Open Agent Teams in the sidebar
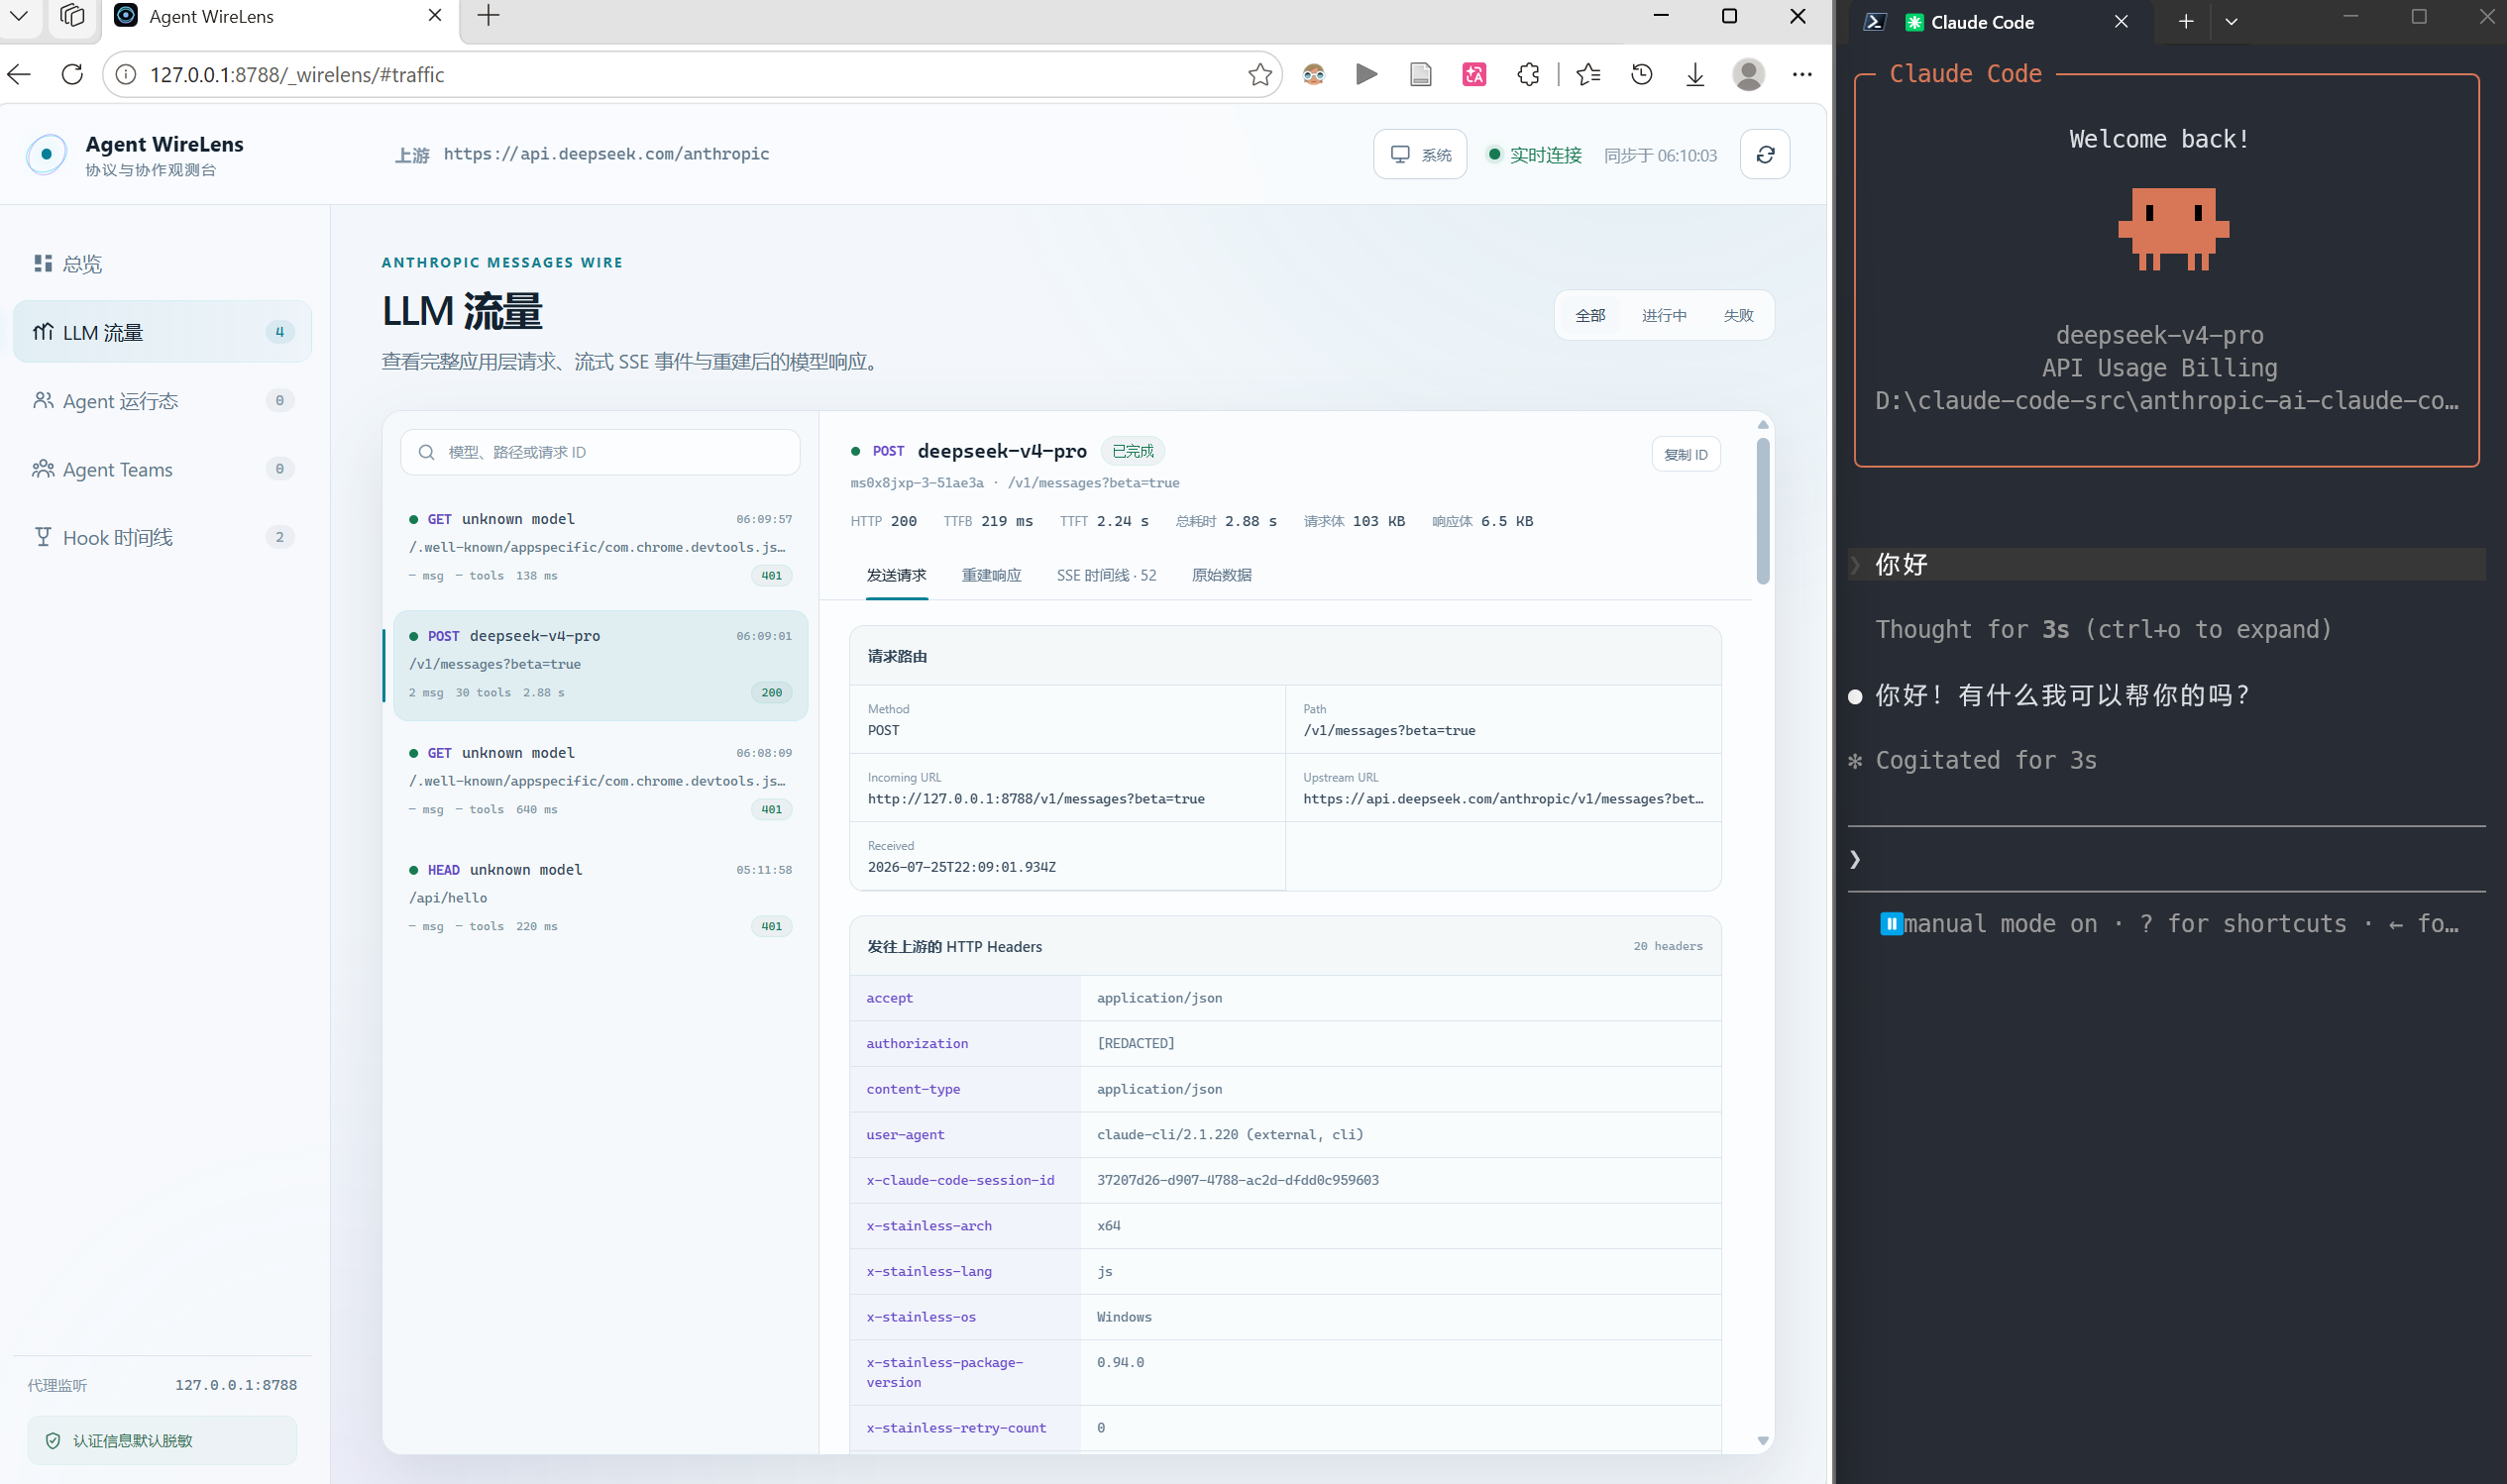2507x1484 pixels. point(162,469)
